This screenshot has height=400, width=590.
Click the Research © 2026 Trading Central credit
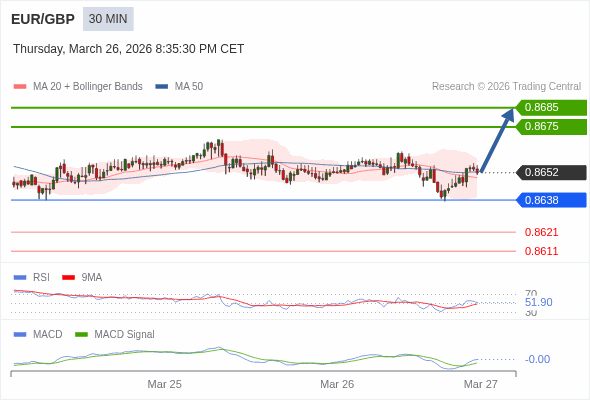point(506,87)
